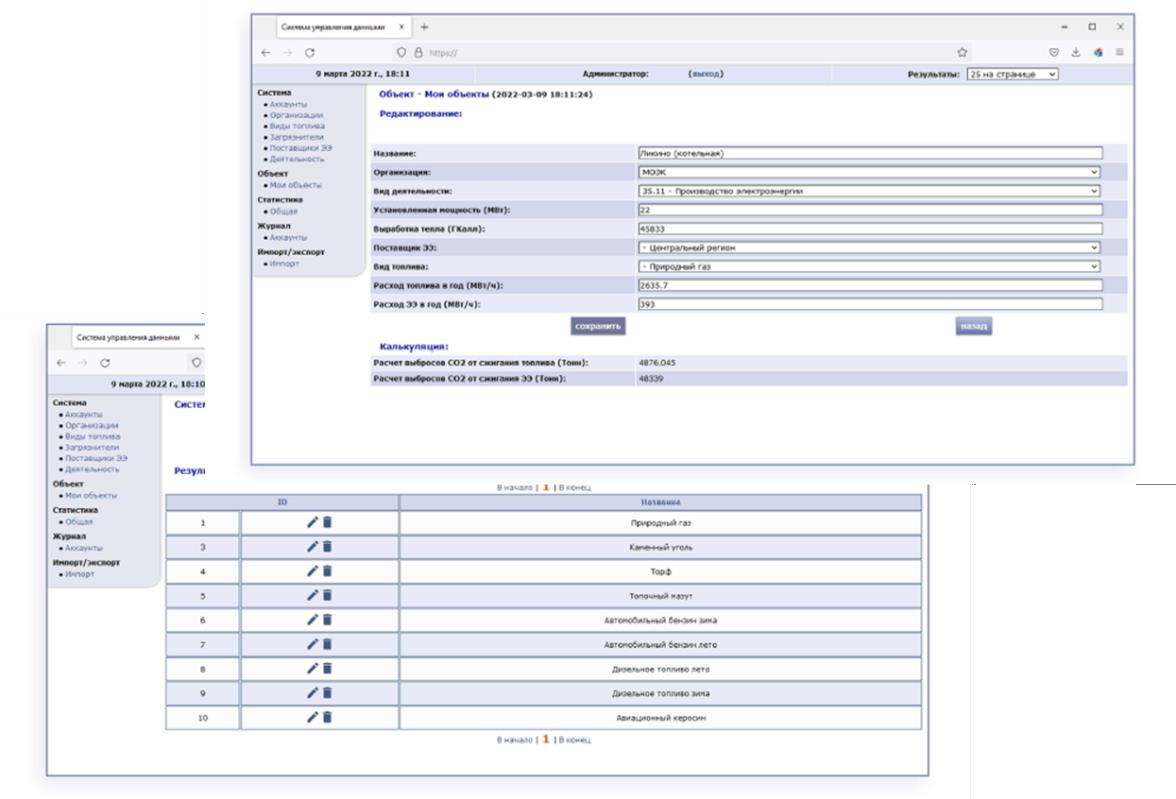1176x799 pixels.
Task: Delete the Природный газ row with trash icon
Action: [x=327, y=522]
